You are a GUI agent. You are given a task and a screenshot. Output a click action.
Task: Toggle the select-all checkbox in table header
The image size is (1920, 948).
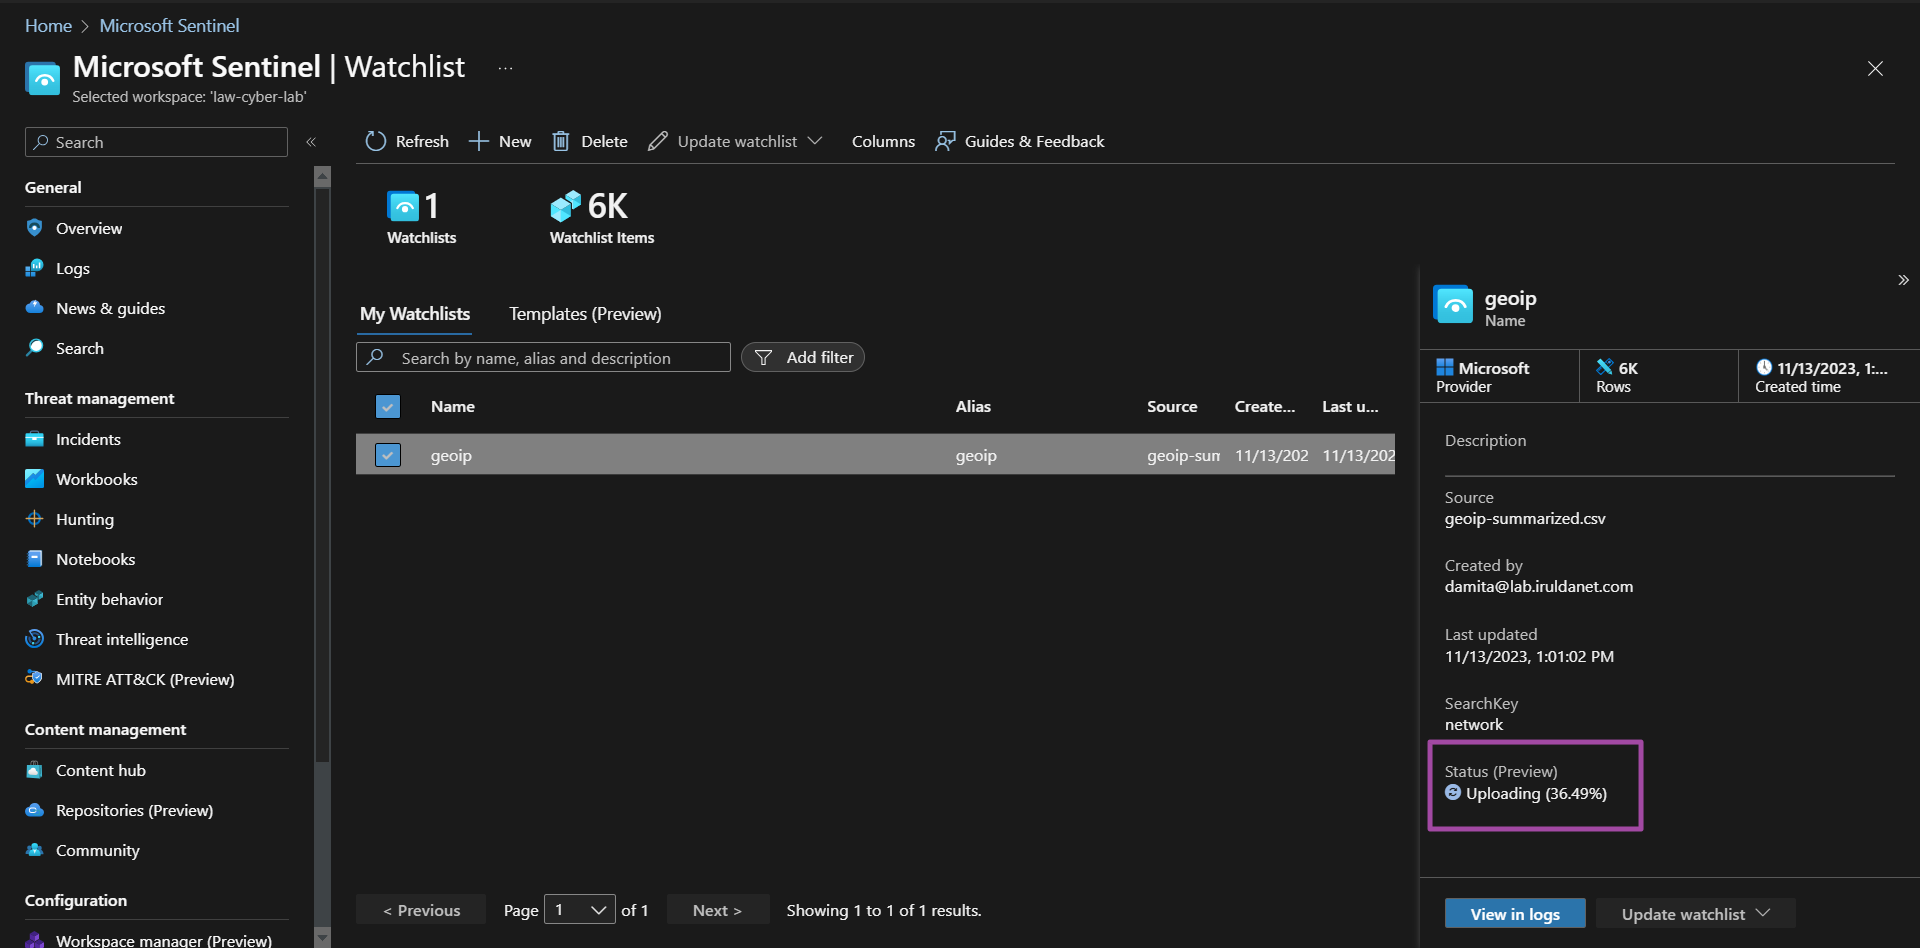pyautogui.click(x=388, y=406)
